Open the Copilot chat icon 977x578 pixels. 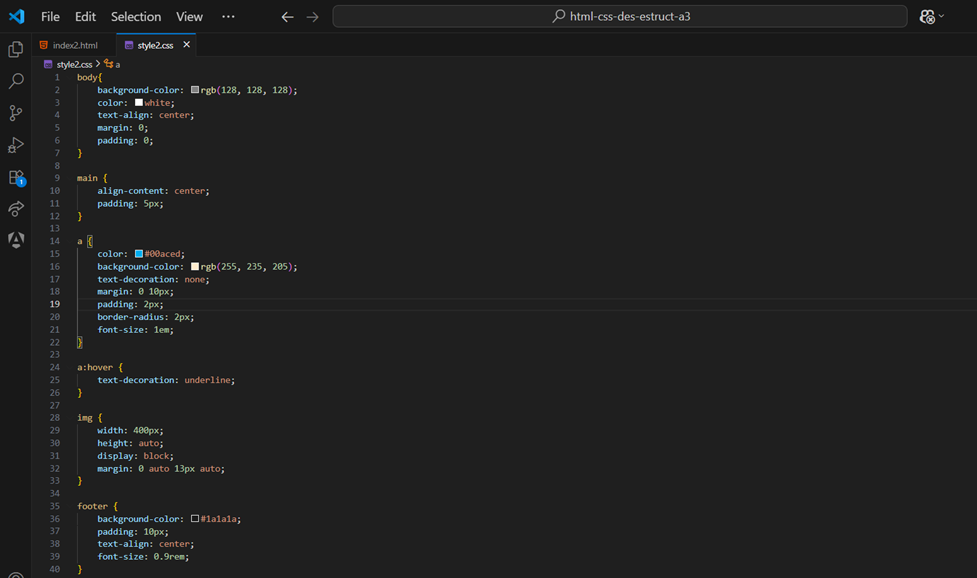[x=927, y=17]
